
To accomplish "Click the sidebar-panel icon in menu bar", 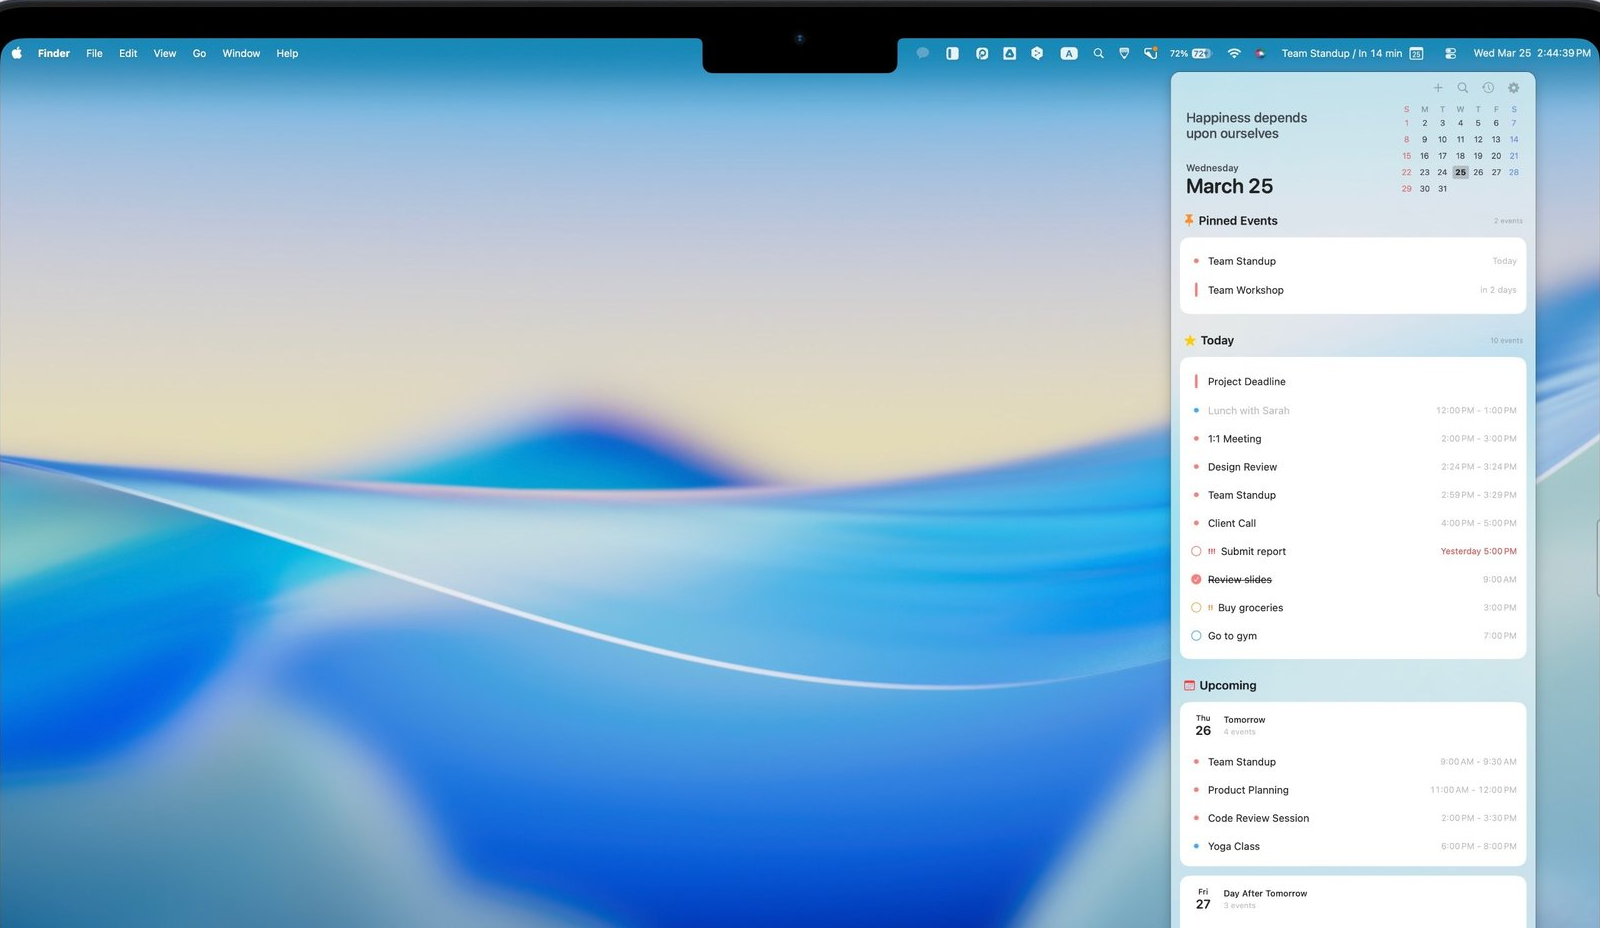I will 952,53.
